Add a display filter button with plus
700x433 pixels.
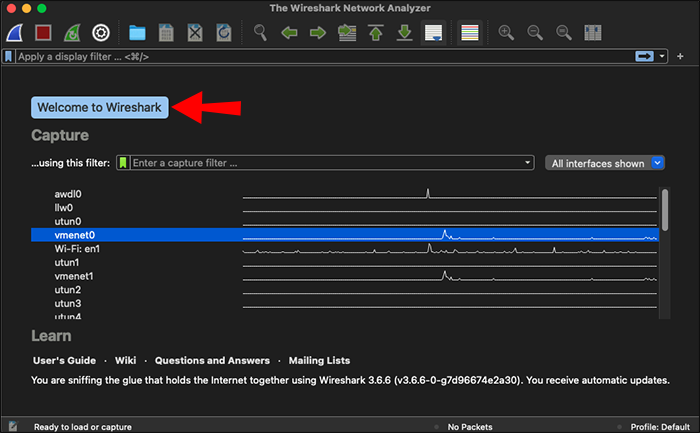click(680, 56)
